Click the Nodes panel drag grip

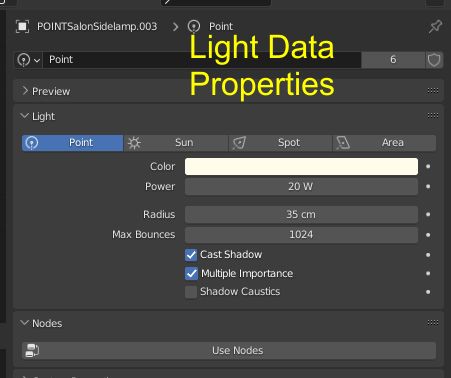coord(433,323)
